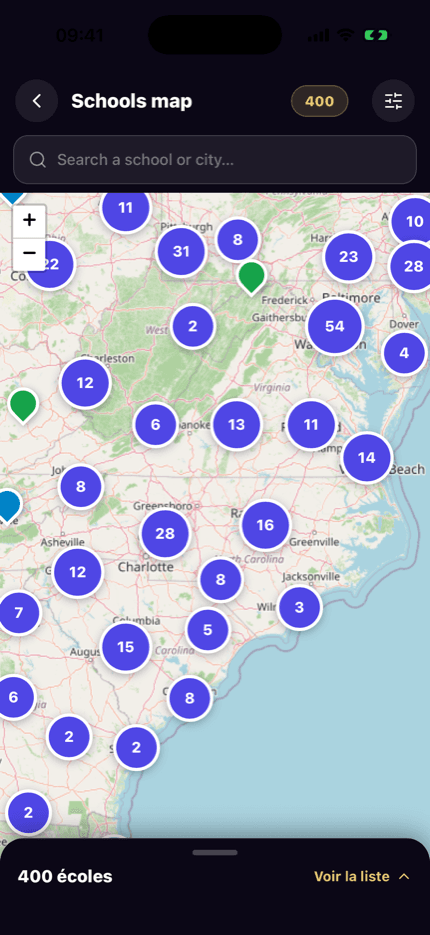Screen dimensions: 430x935
Task: Open the 12 cluster near Charleston
Action: (85, 383)
